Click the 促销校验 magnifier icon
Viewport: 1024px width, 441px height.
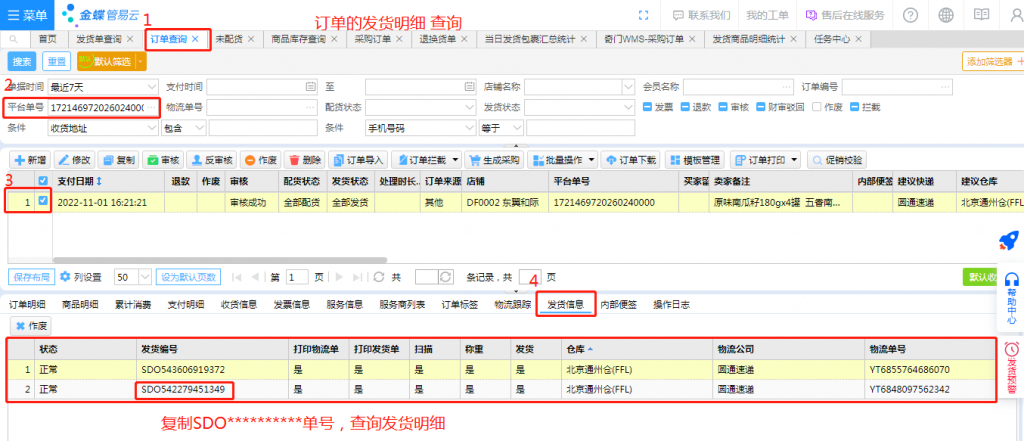816,160
